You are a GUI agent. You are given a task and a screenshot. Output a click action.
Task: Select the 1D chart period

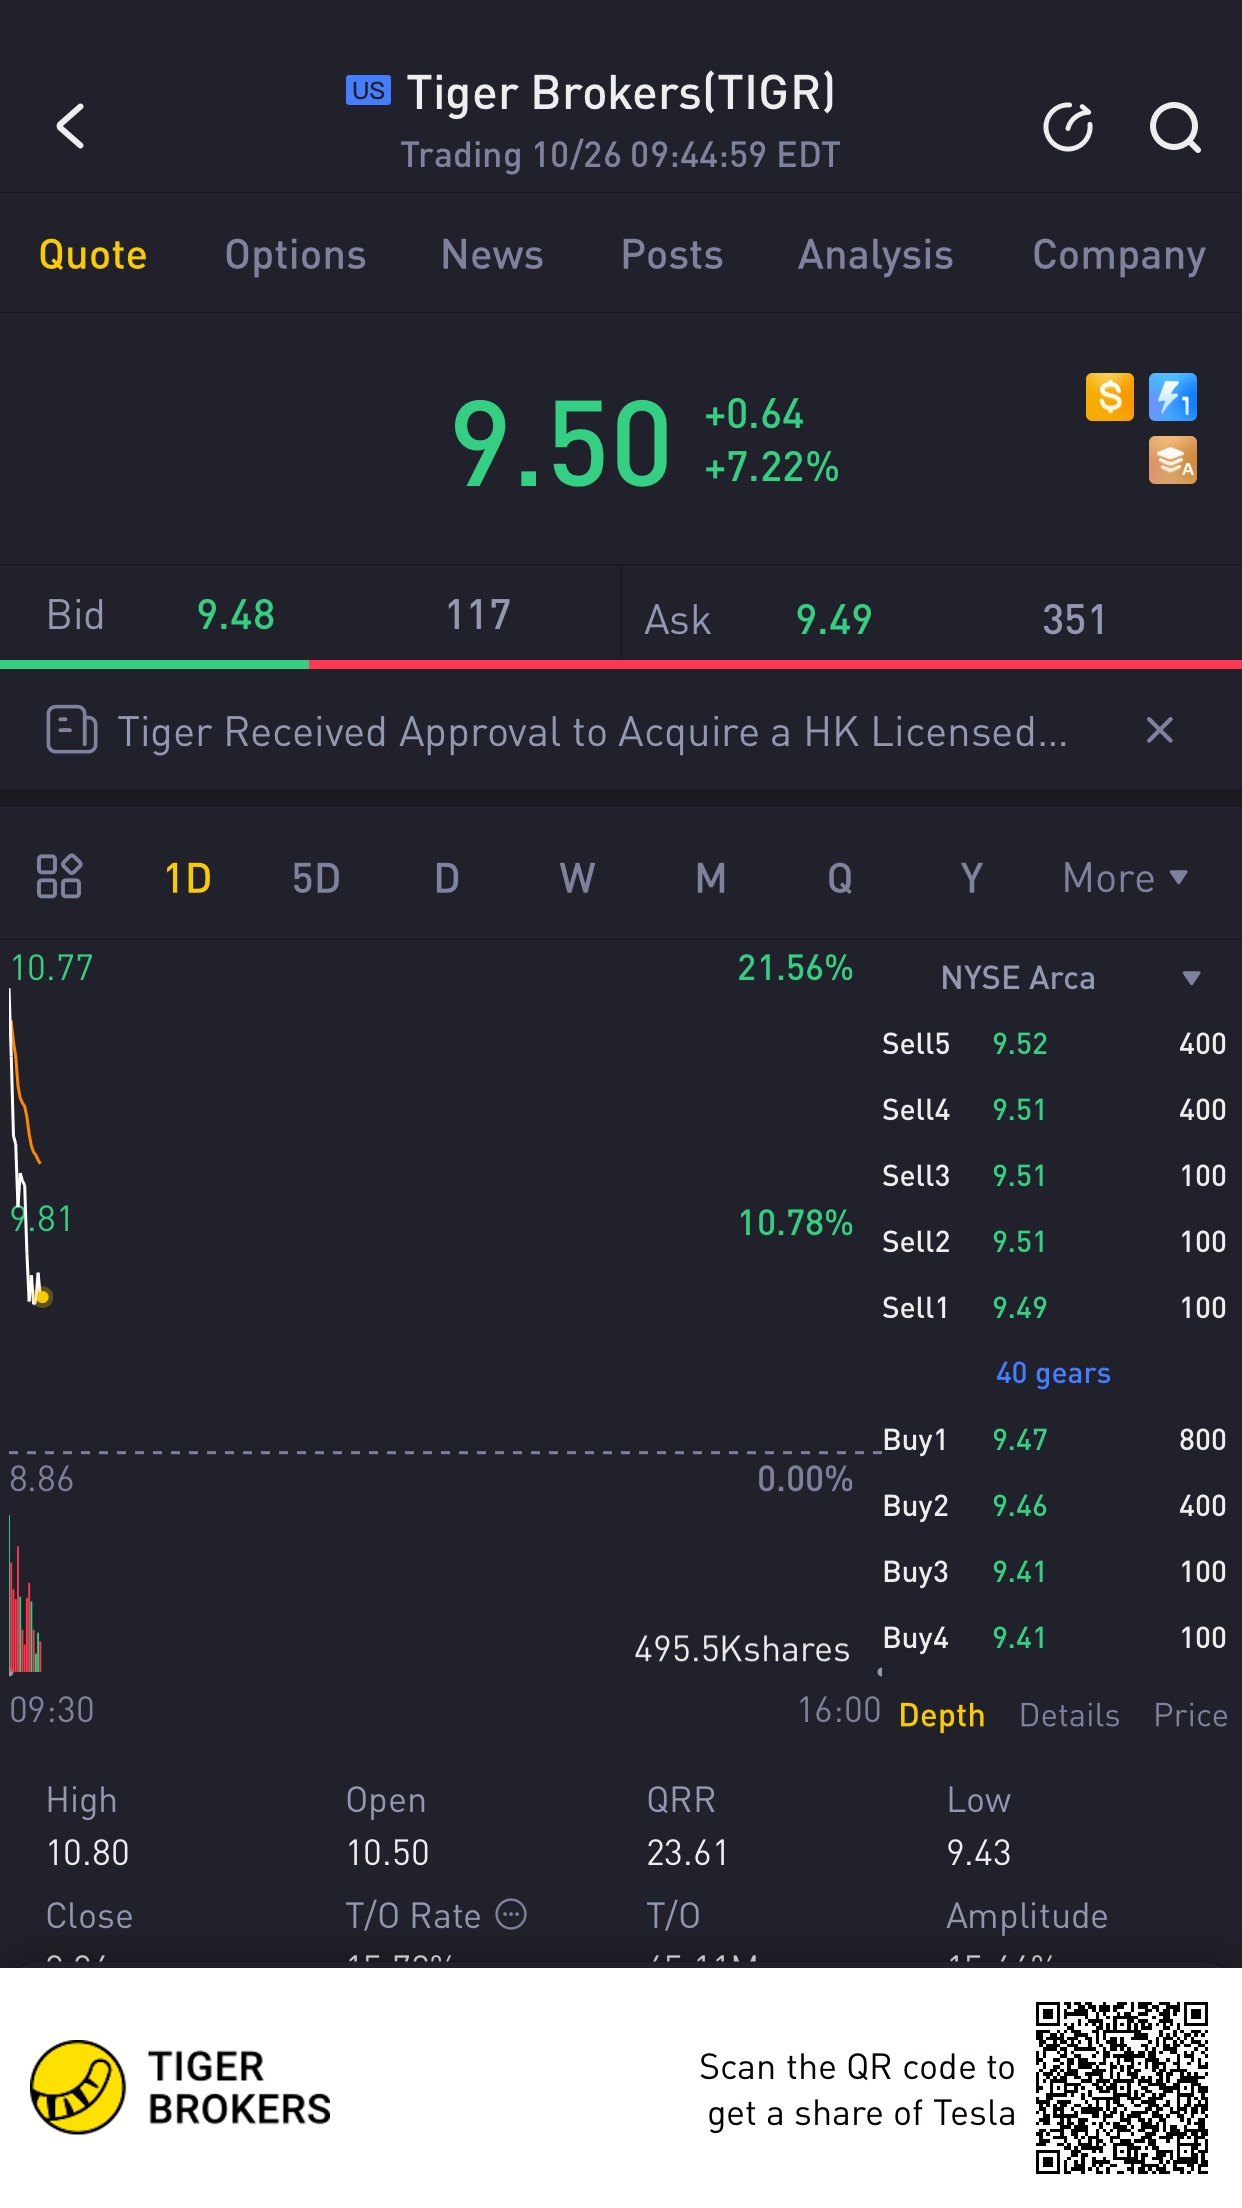click(x=188, y=878)
